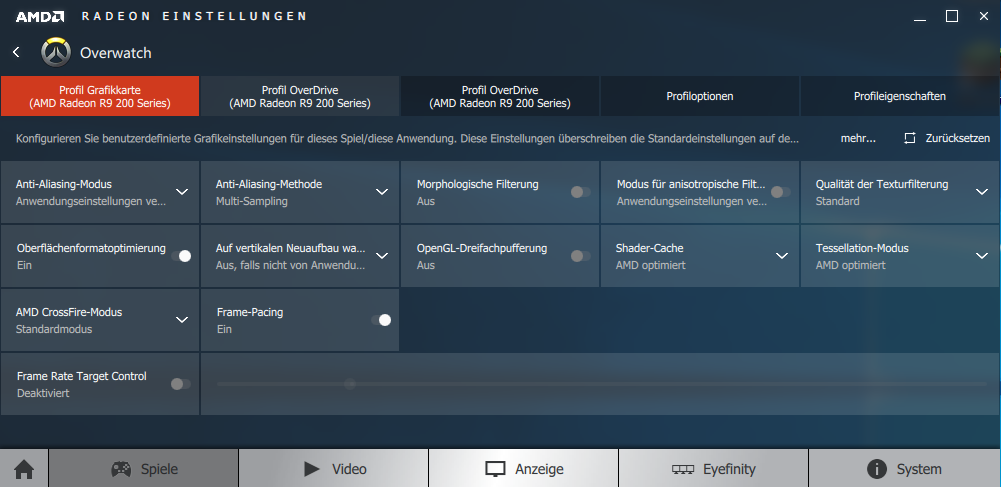
Task: Toggle Morphologische Filterung switch
Action: [x=580, y=192]
